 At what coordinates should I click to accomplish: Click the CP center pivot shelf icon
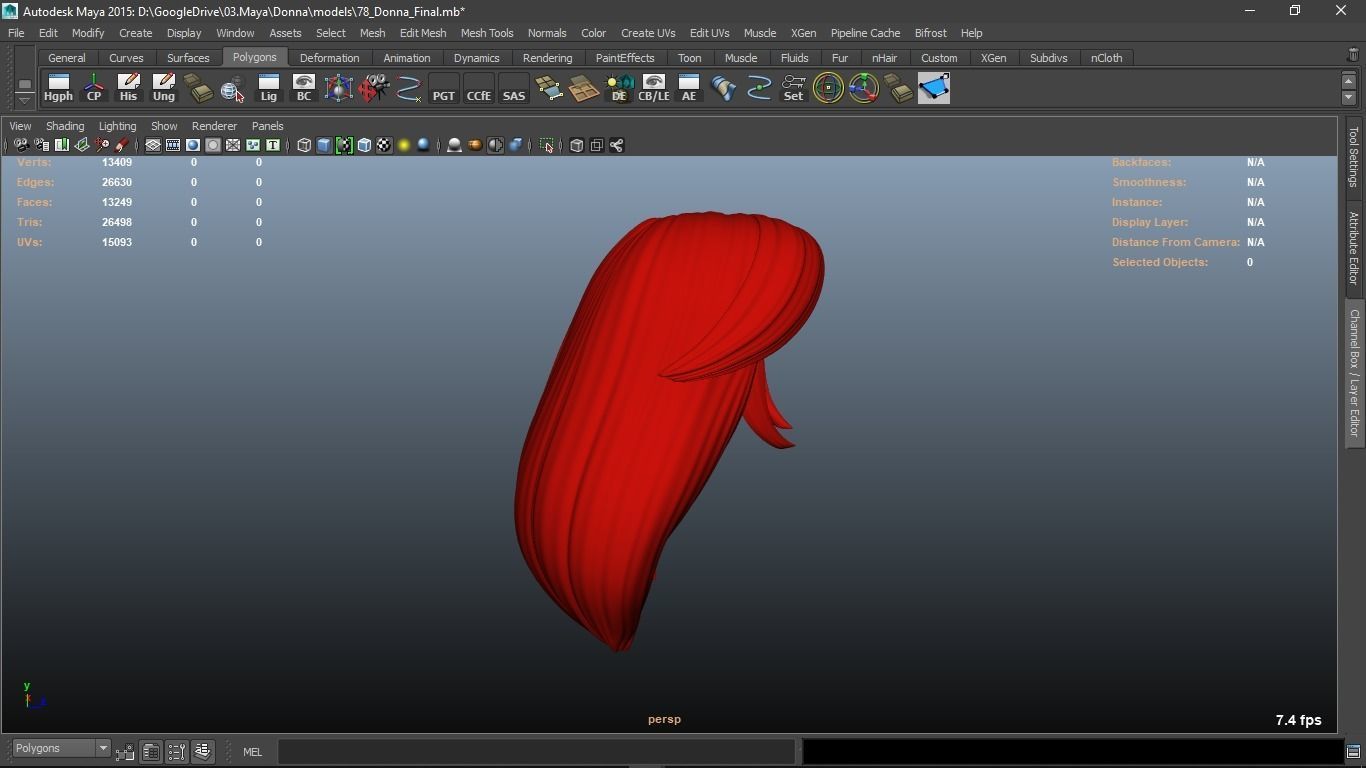pos(94,88)
